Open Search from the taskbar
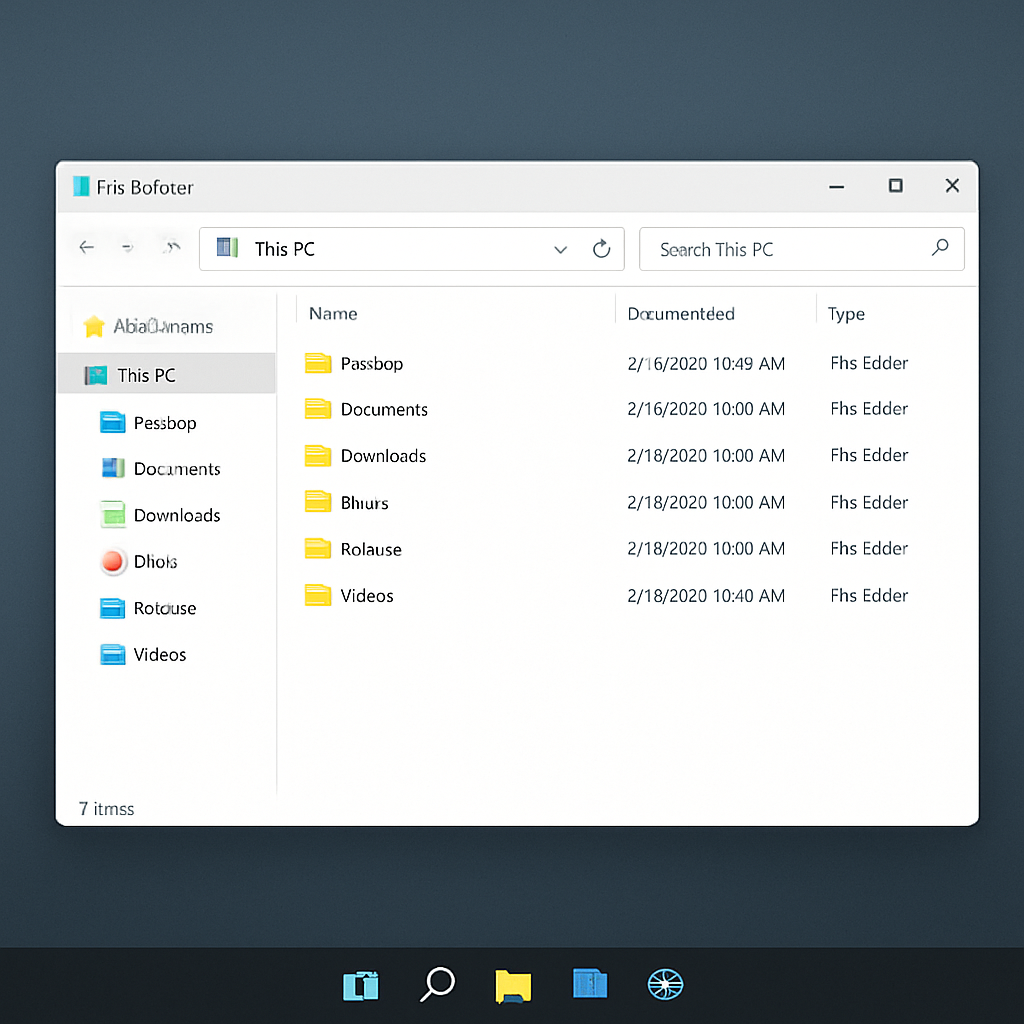 coord(438,984)
